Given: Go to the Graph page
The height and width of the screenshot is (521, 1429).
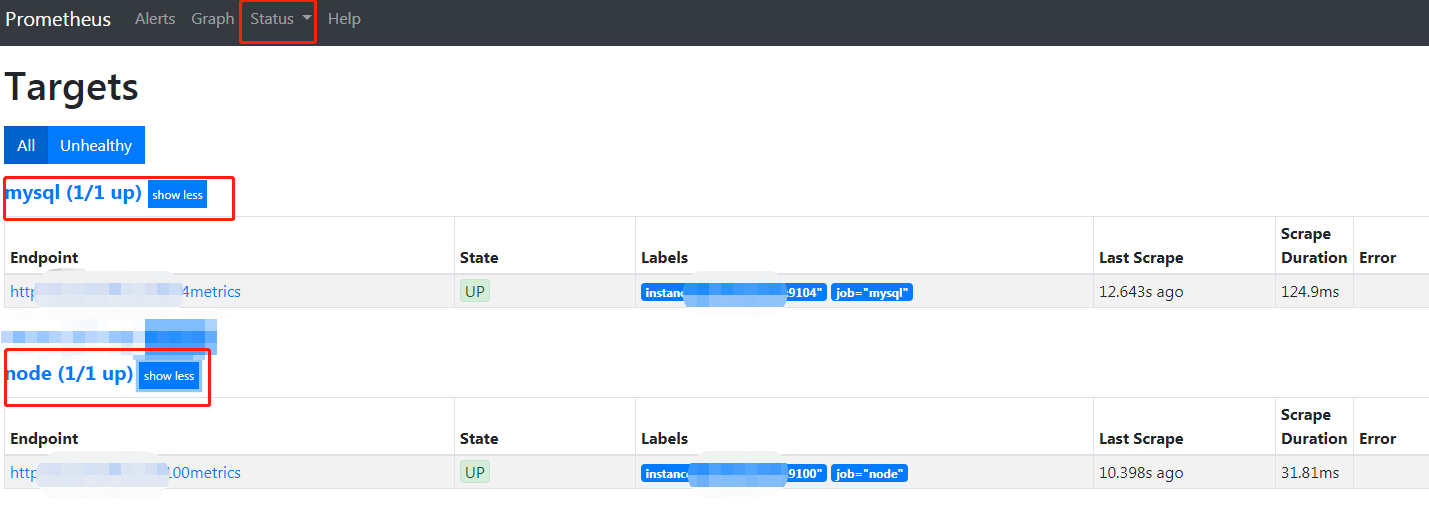Looking at the screenshot, I should [213, 19].
